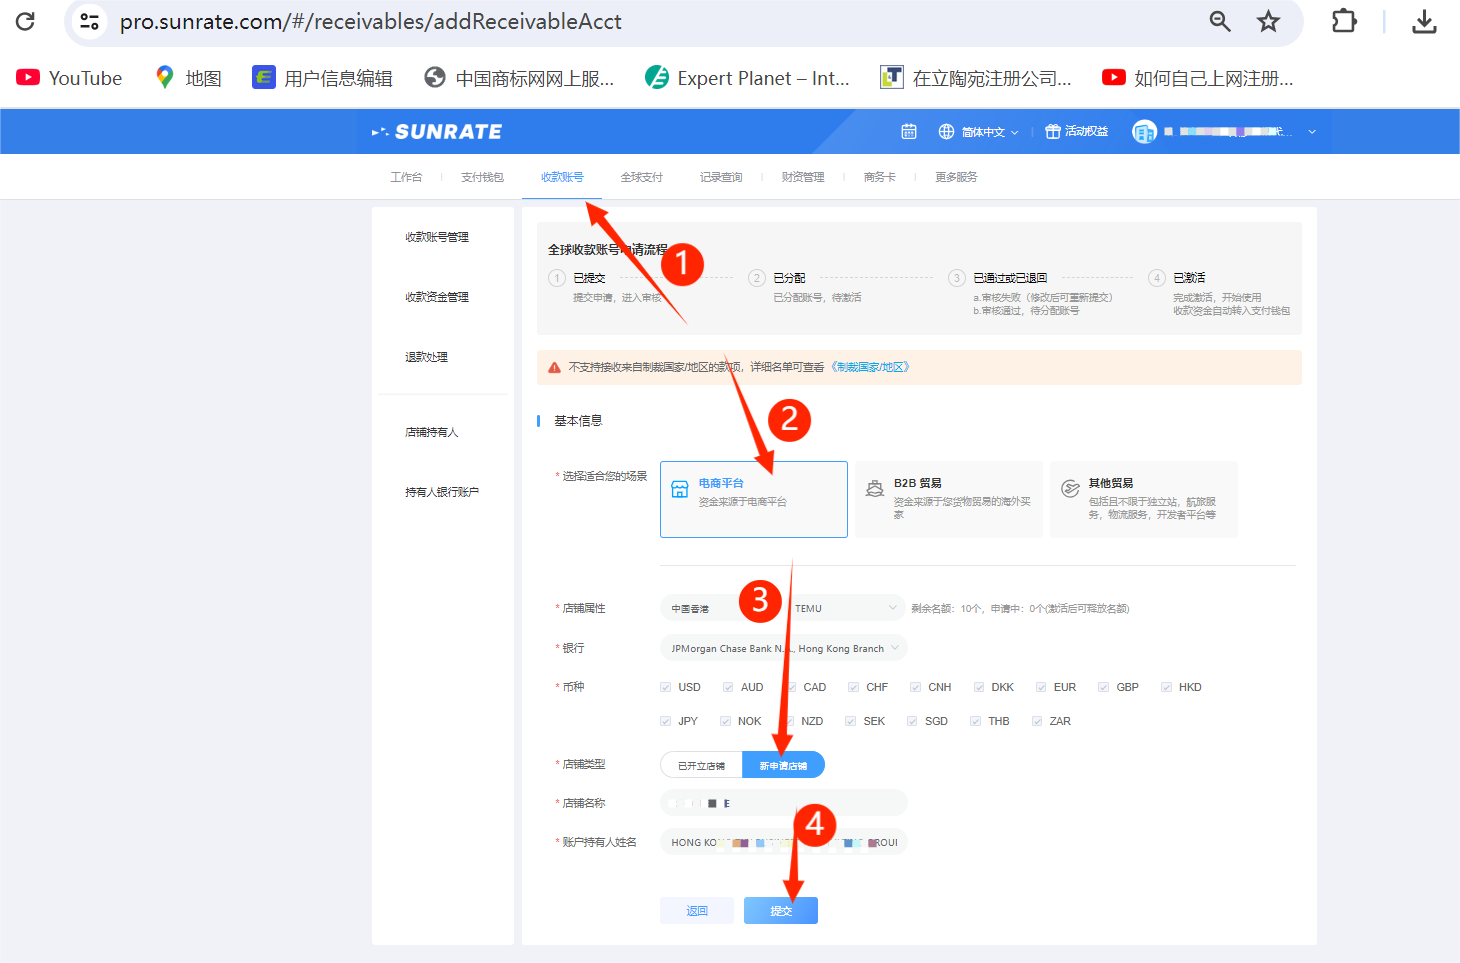
Task: Open the browser extensions puzzle icon
Action: [x=1344, y=21]
